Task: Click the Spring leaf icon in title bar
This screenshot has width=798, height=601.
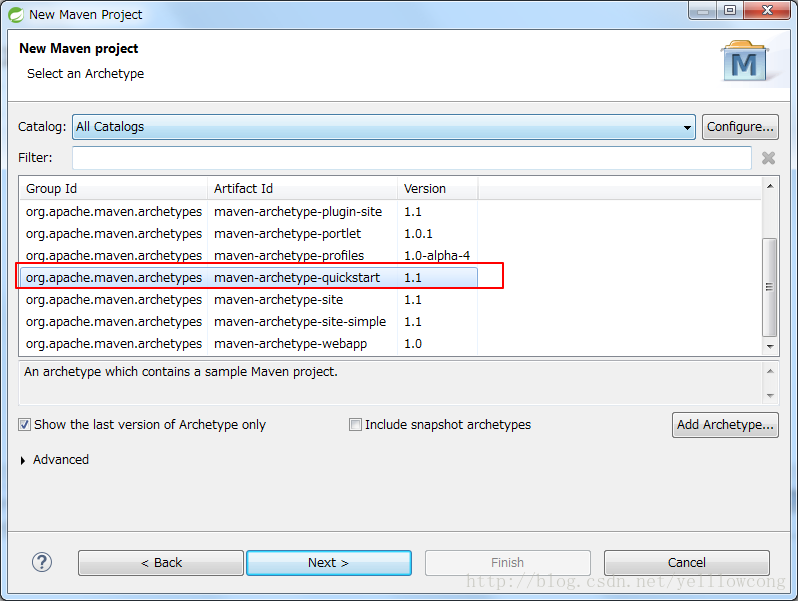Action: pos(16,15)
